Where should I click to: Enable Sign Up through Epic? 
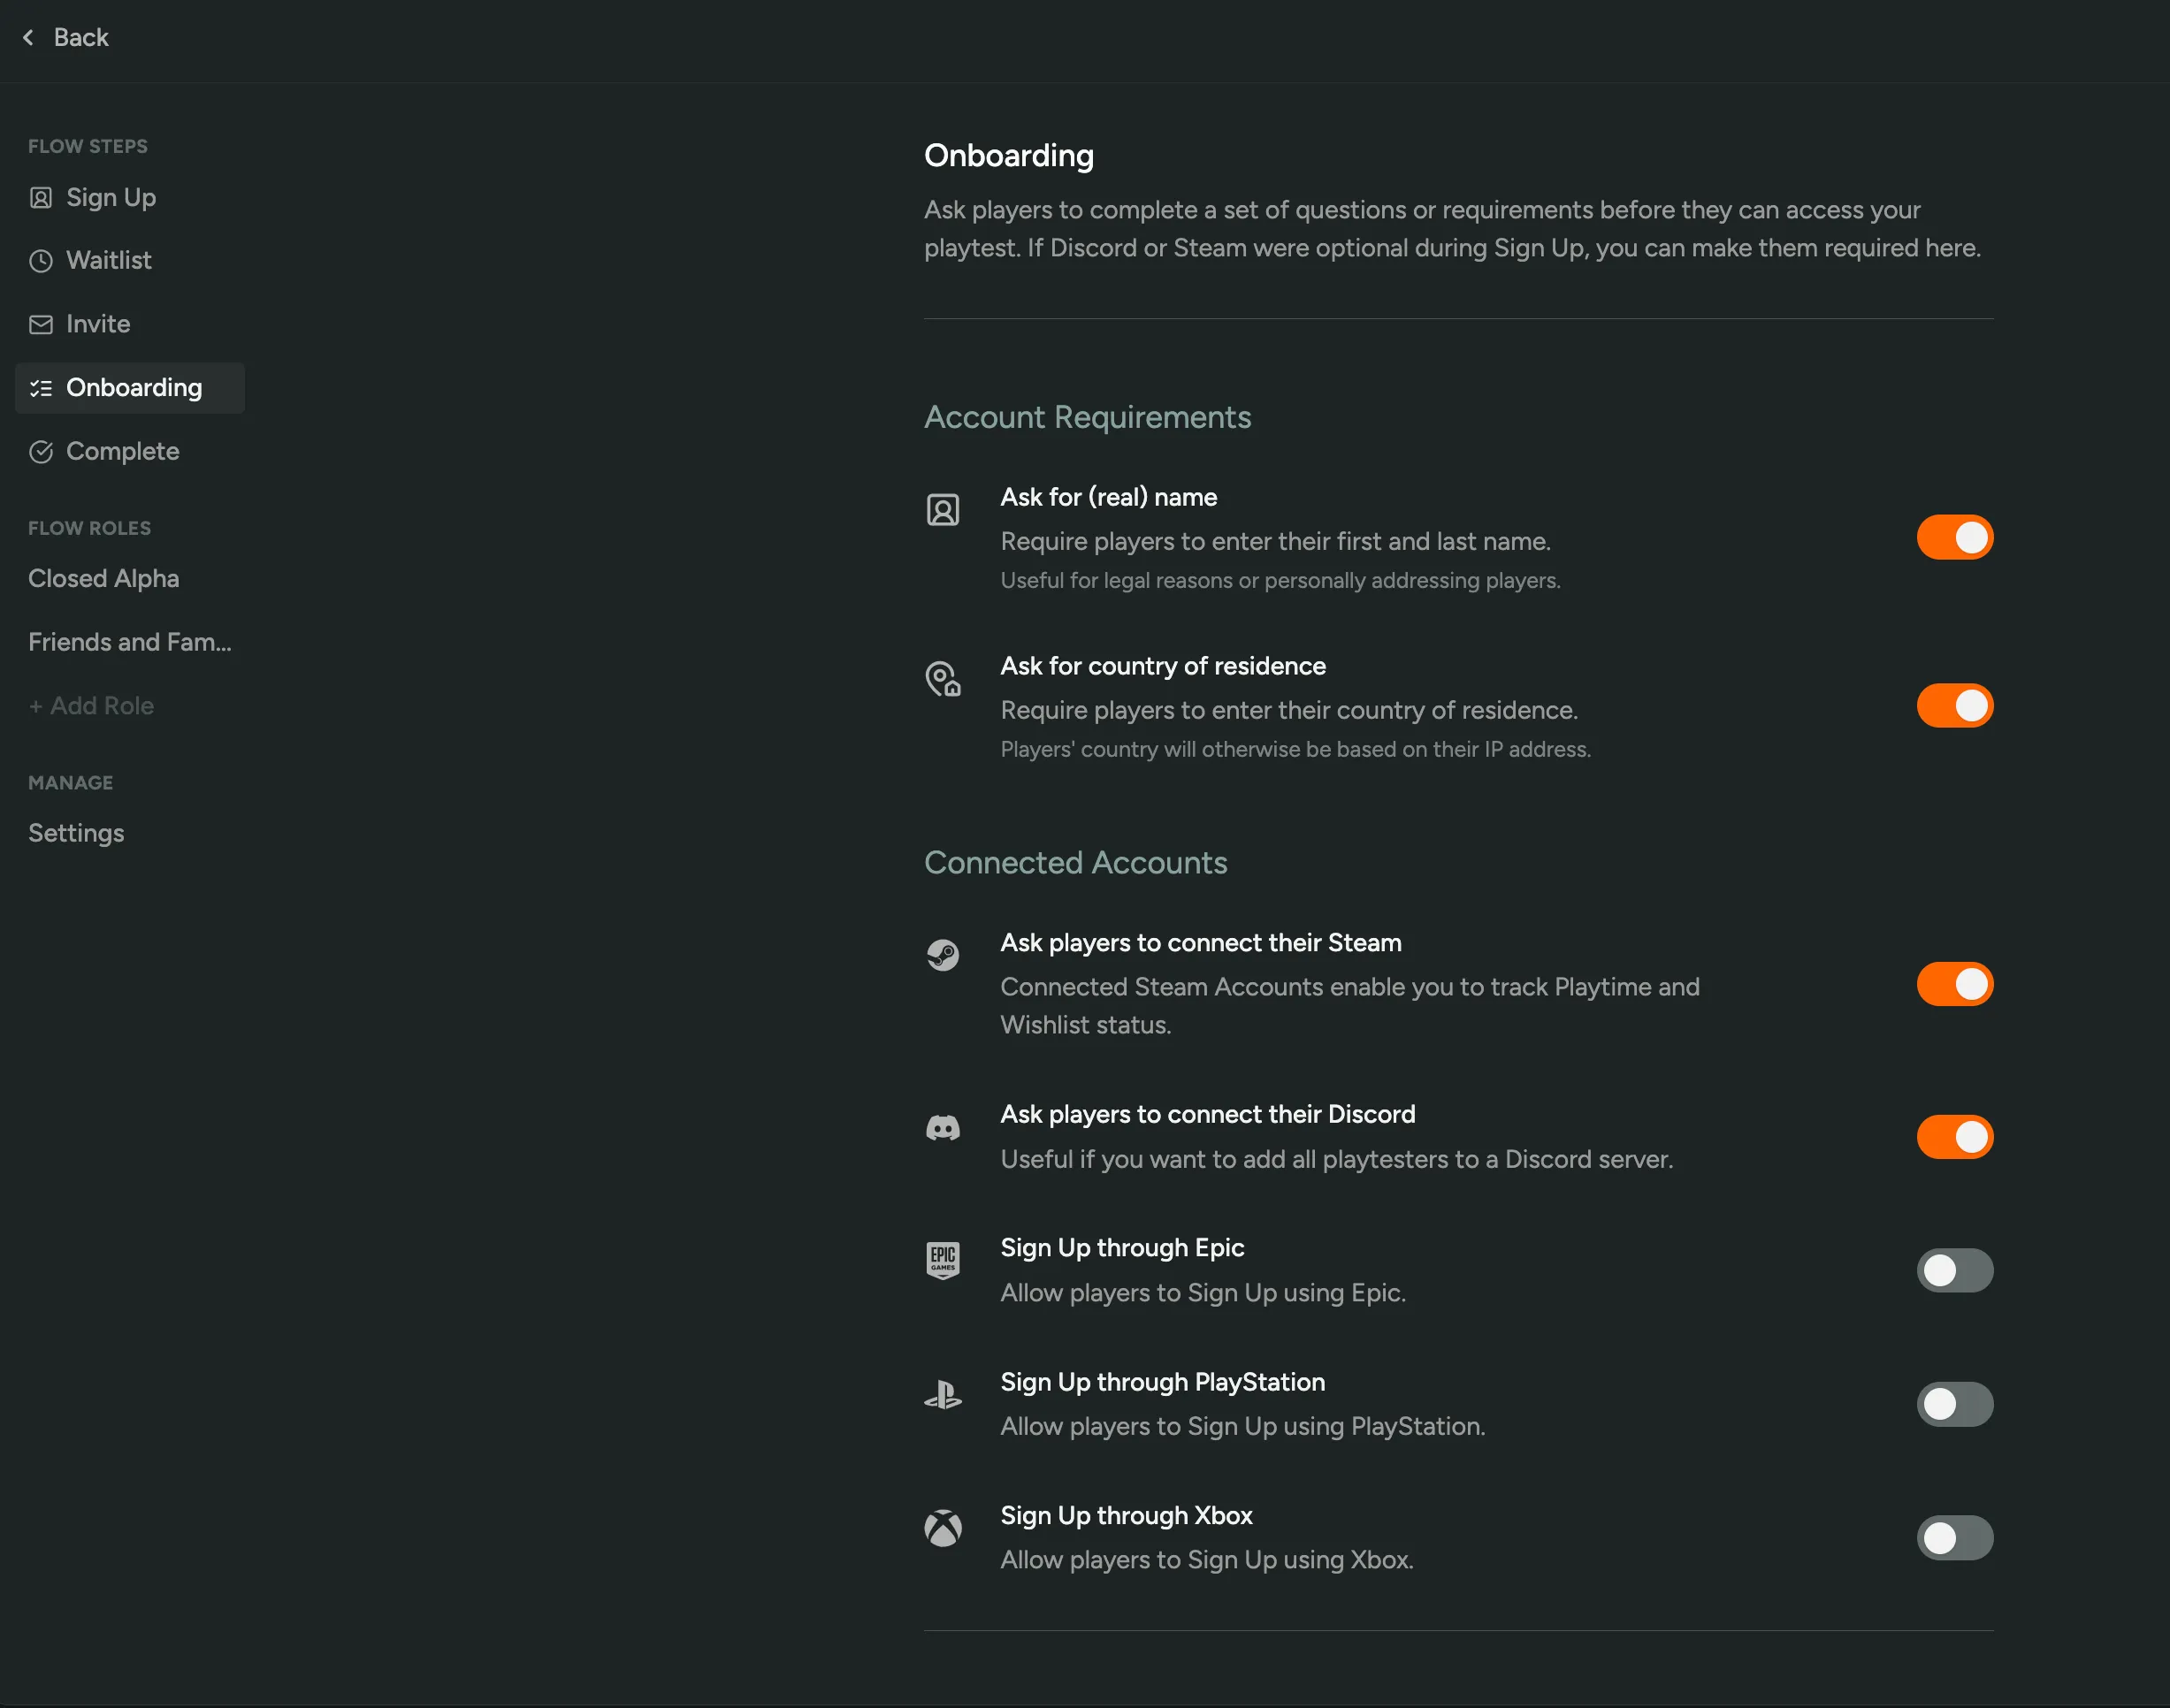pos(1954,1270)
